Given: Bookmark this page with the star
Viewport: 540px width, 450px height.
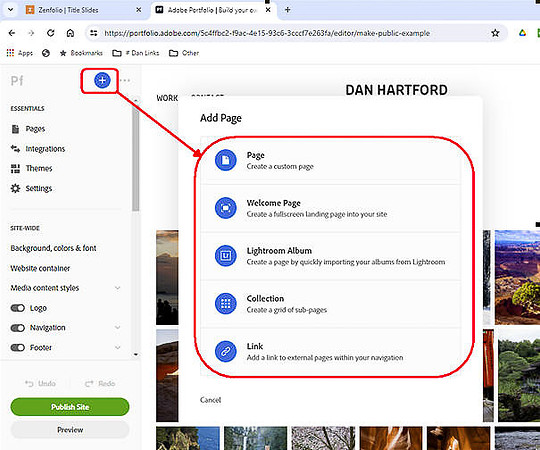Looking at the screenshot, I should click(495, 33).
